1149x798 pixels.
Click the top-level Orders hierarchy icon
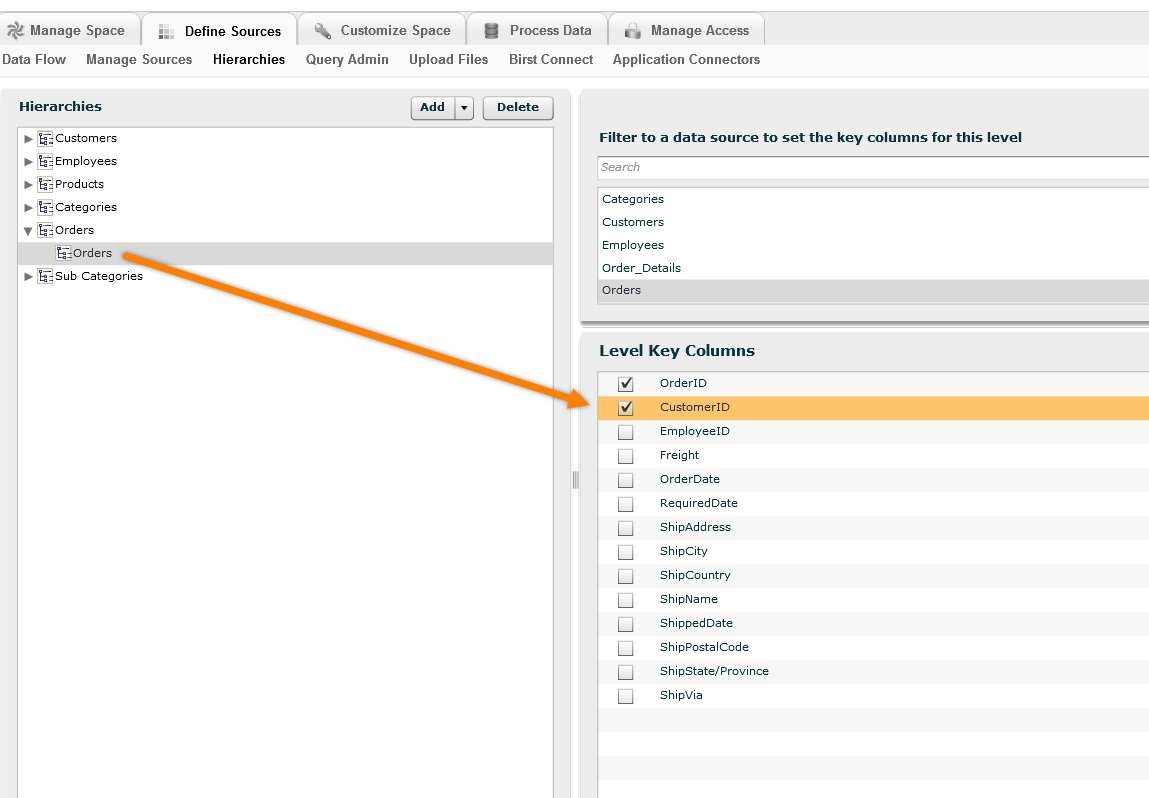tap(45, 230)
